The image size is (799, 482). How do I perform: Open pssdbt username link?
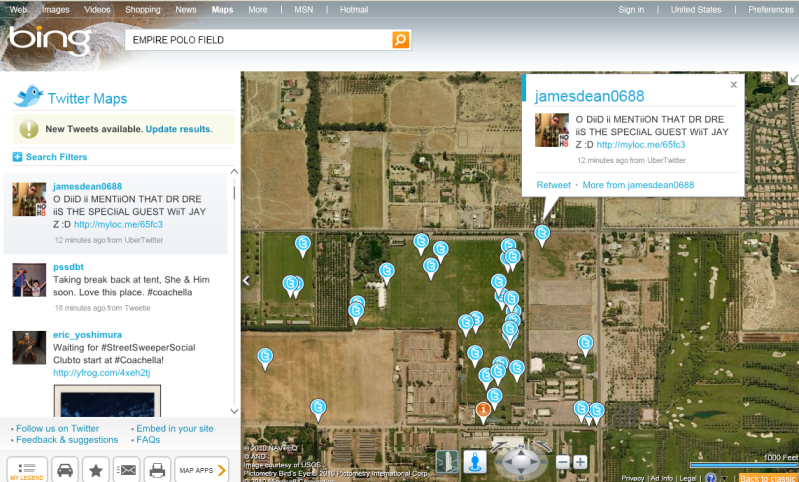pyautogui.click(x=68, y=266)
